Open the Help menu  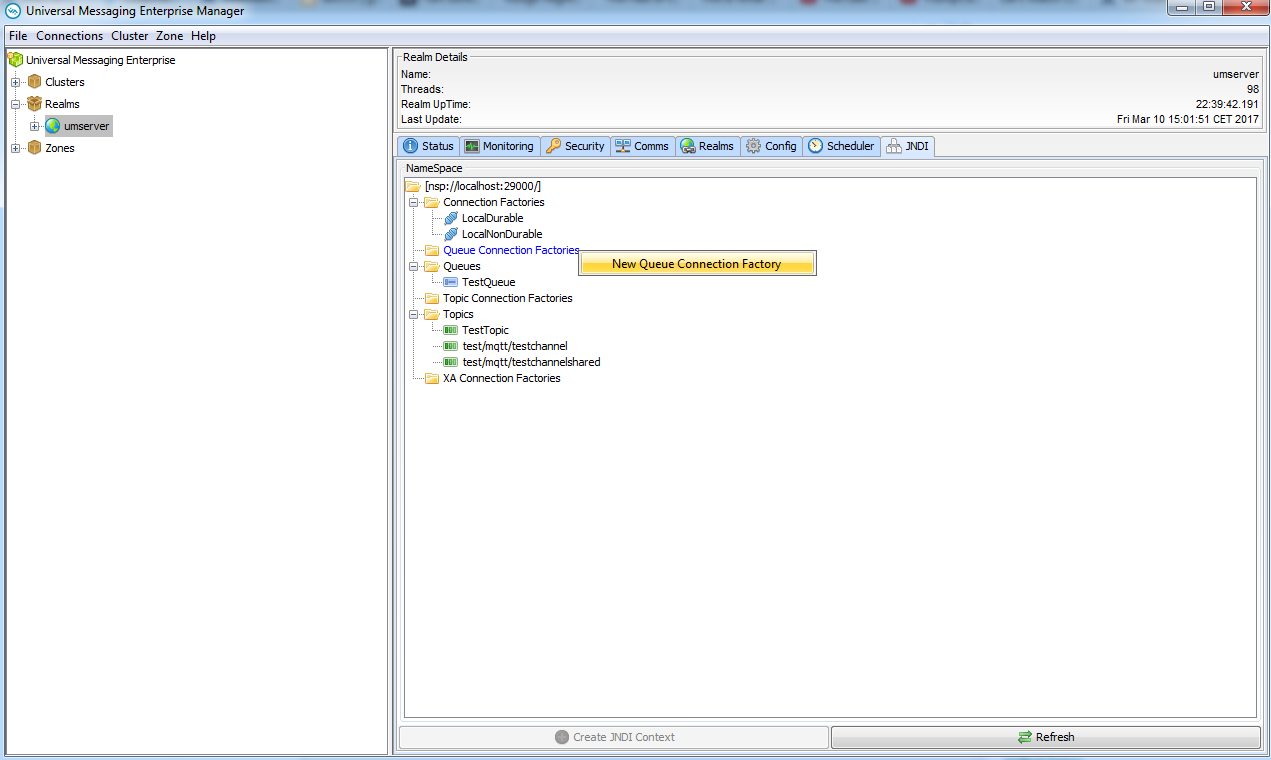(203, 36)
